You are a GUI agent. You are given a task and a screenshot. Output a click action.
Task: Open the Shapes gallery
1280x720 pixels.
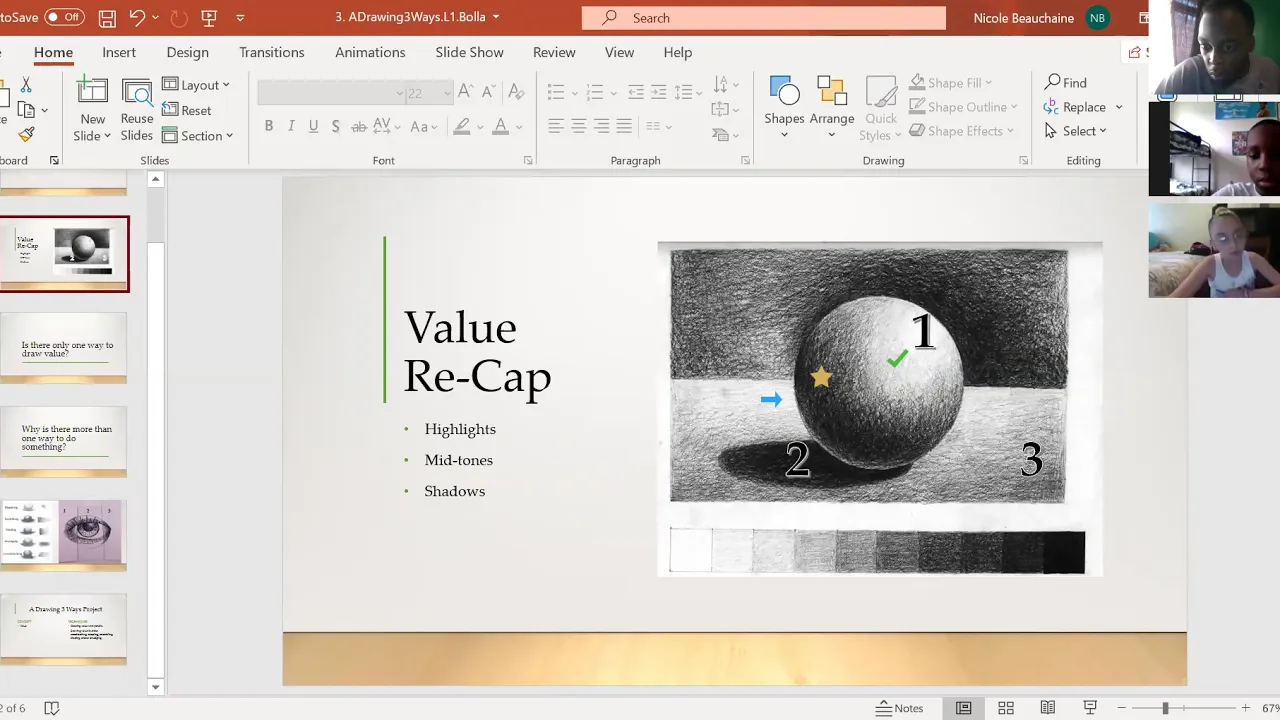pos(784,108)
